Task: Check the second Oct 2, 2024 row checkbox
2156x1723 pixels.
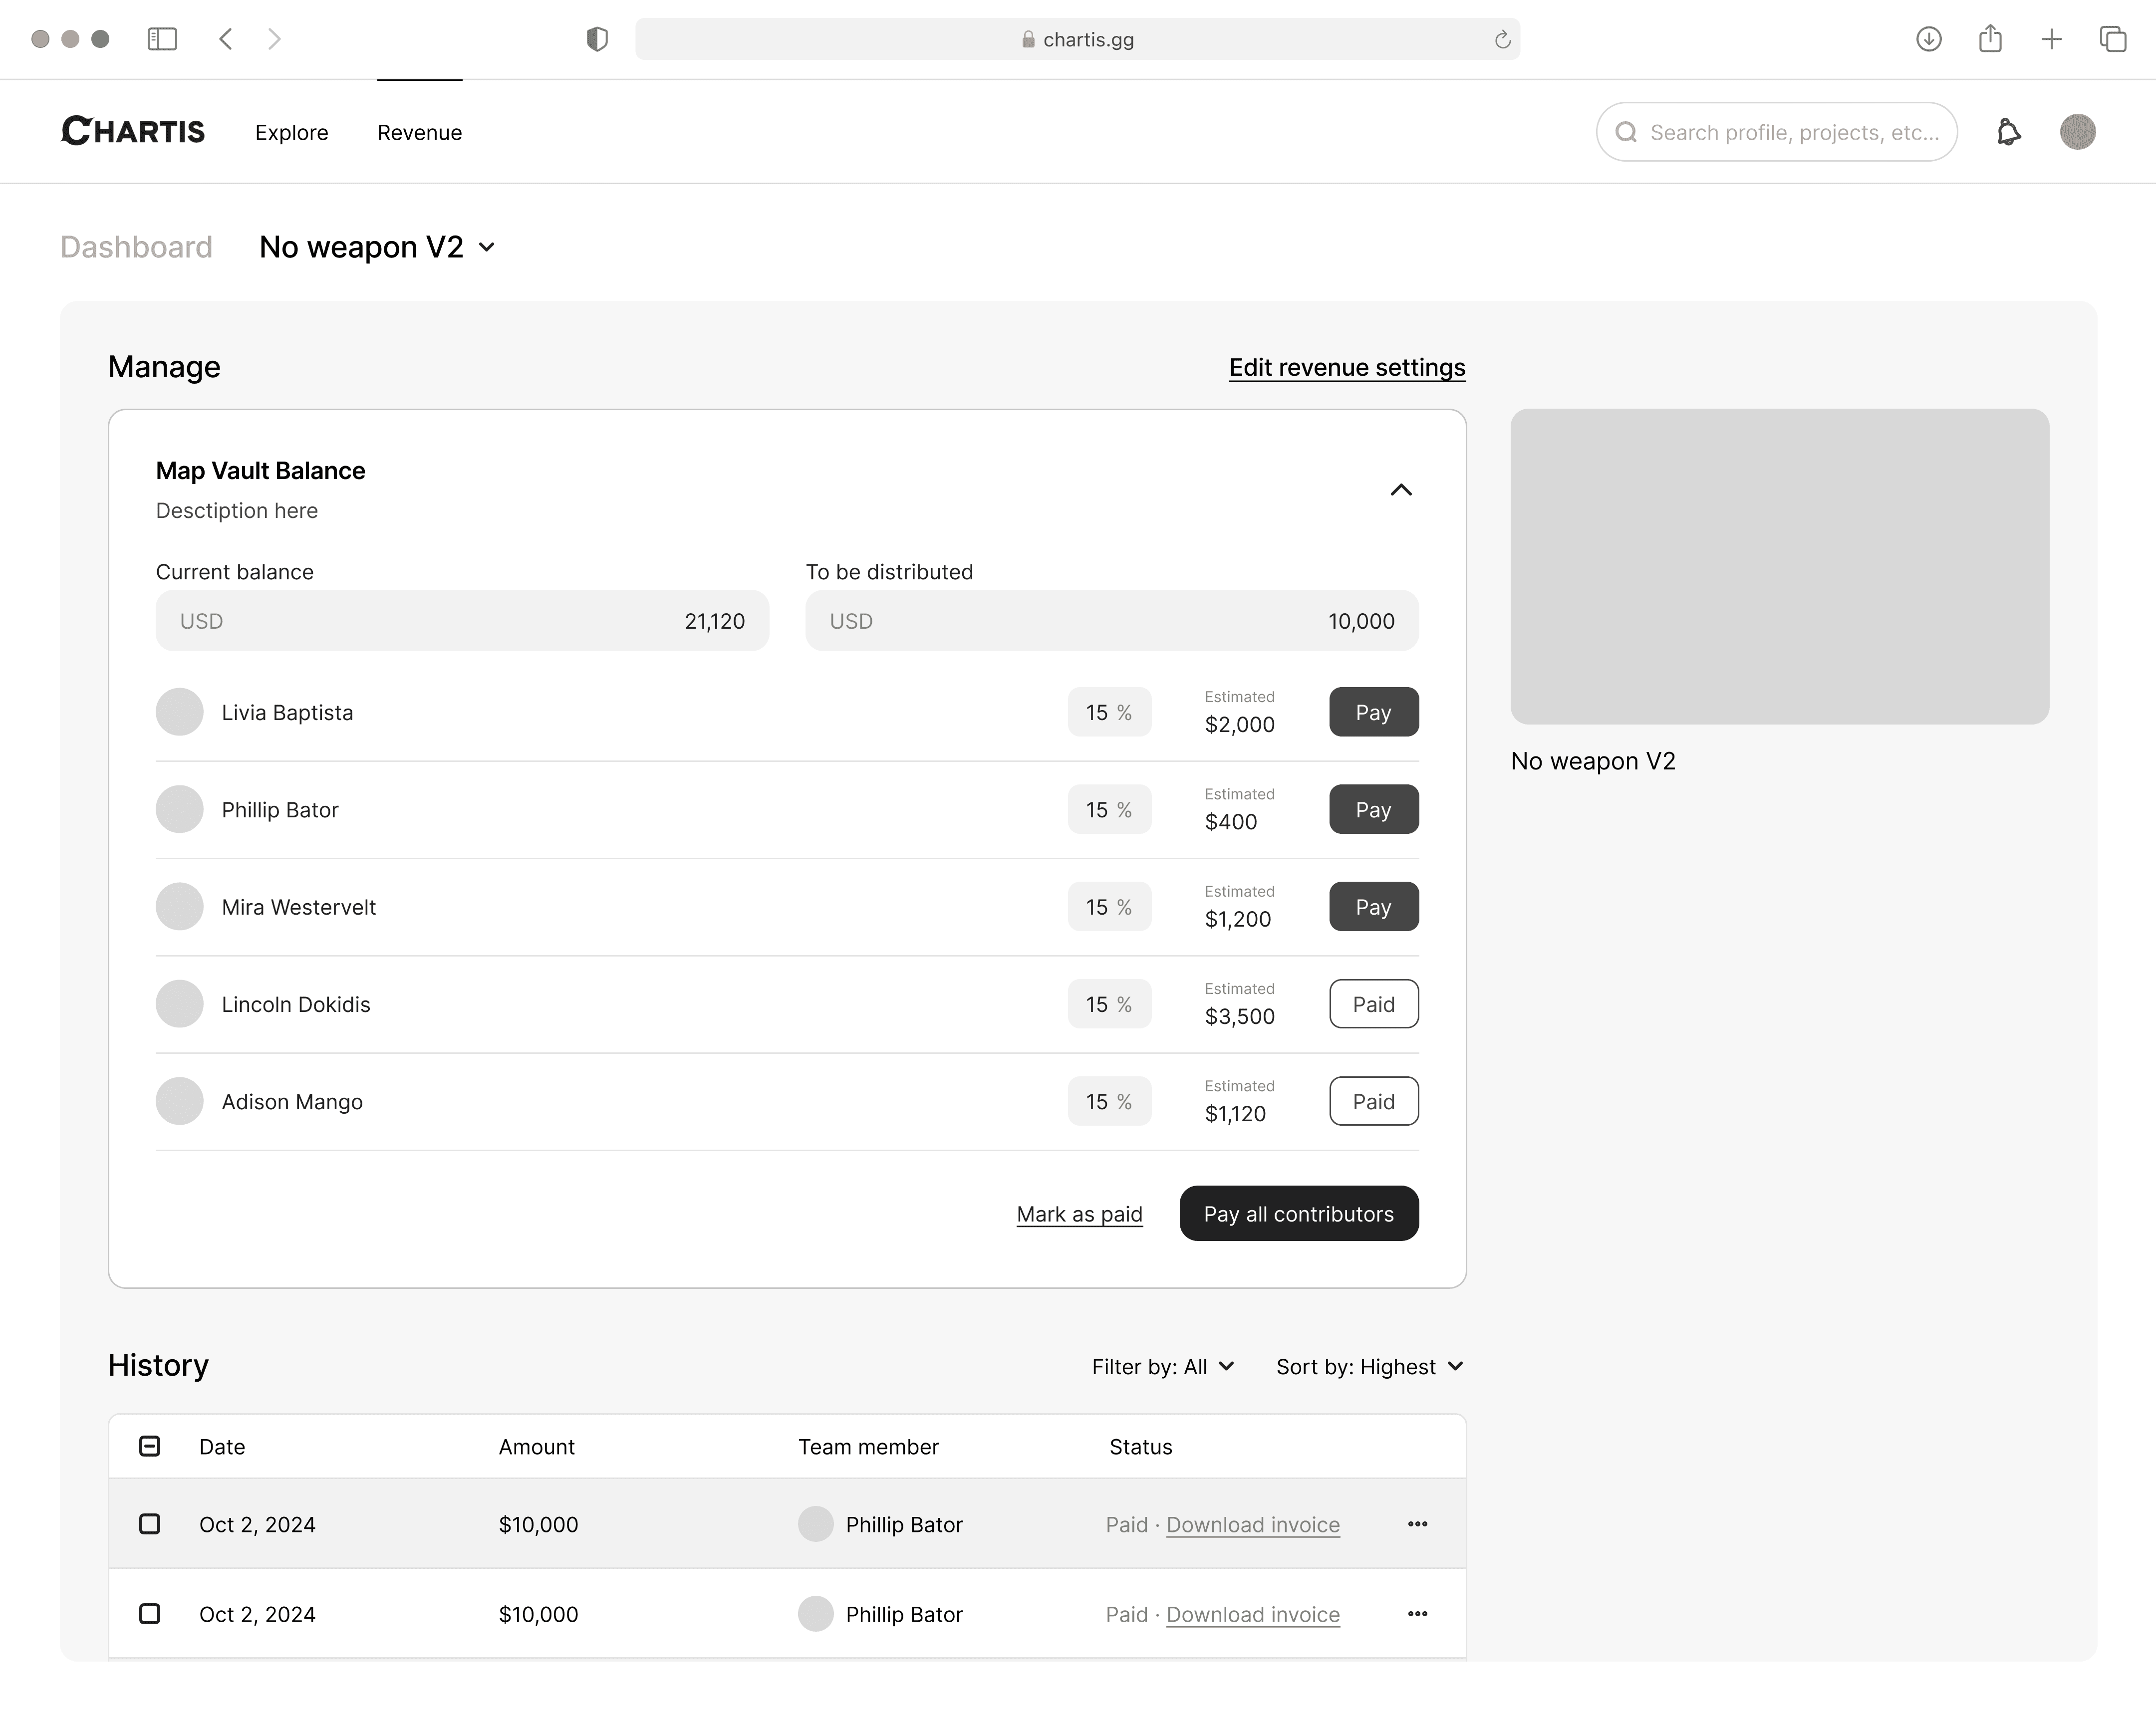Action: pos(150,1614)
